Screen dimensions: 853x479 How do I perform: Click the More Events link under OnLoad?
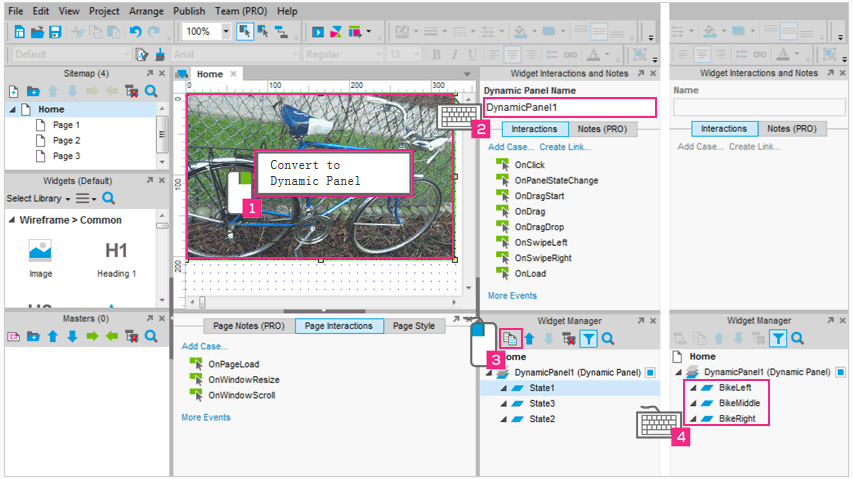512,296
